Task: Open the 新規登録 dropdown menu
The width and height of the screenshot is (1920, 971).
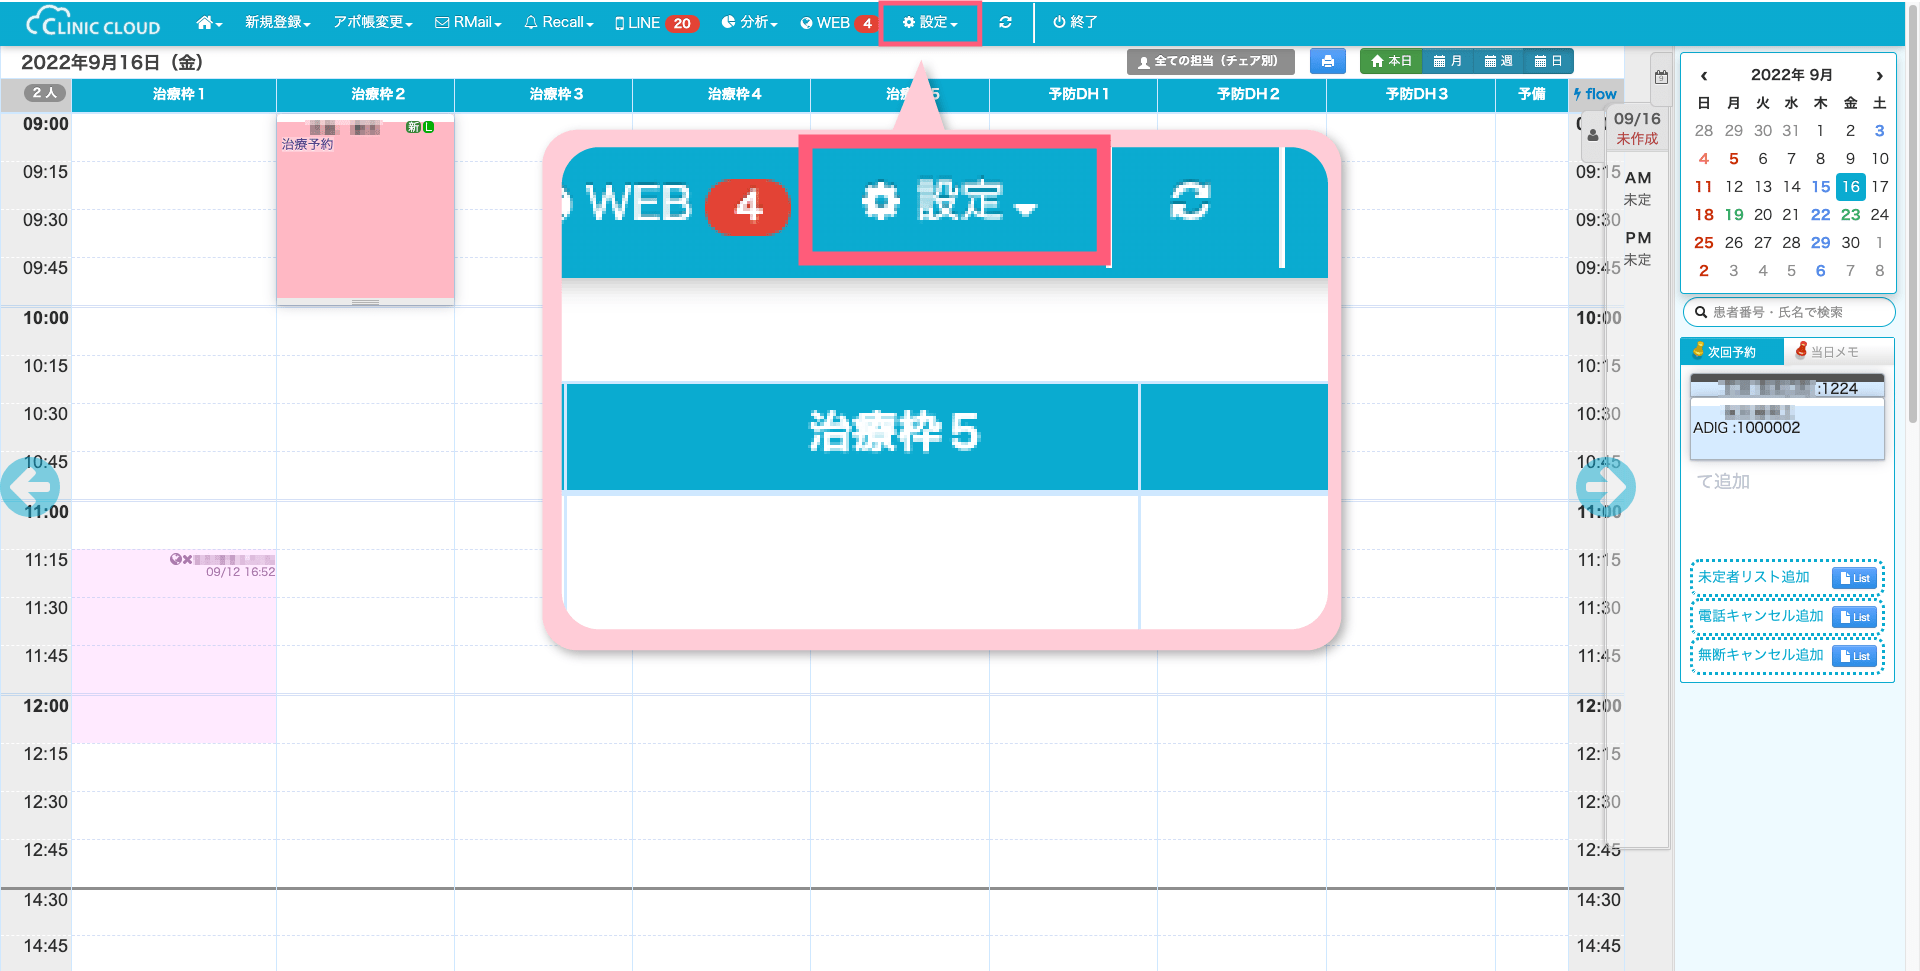Action: coord(277,22)
